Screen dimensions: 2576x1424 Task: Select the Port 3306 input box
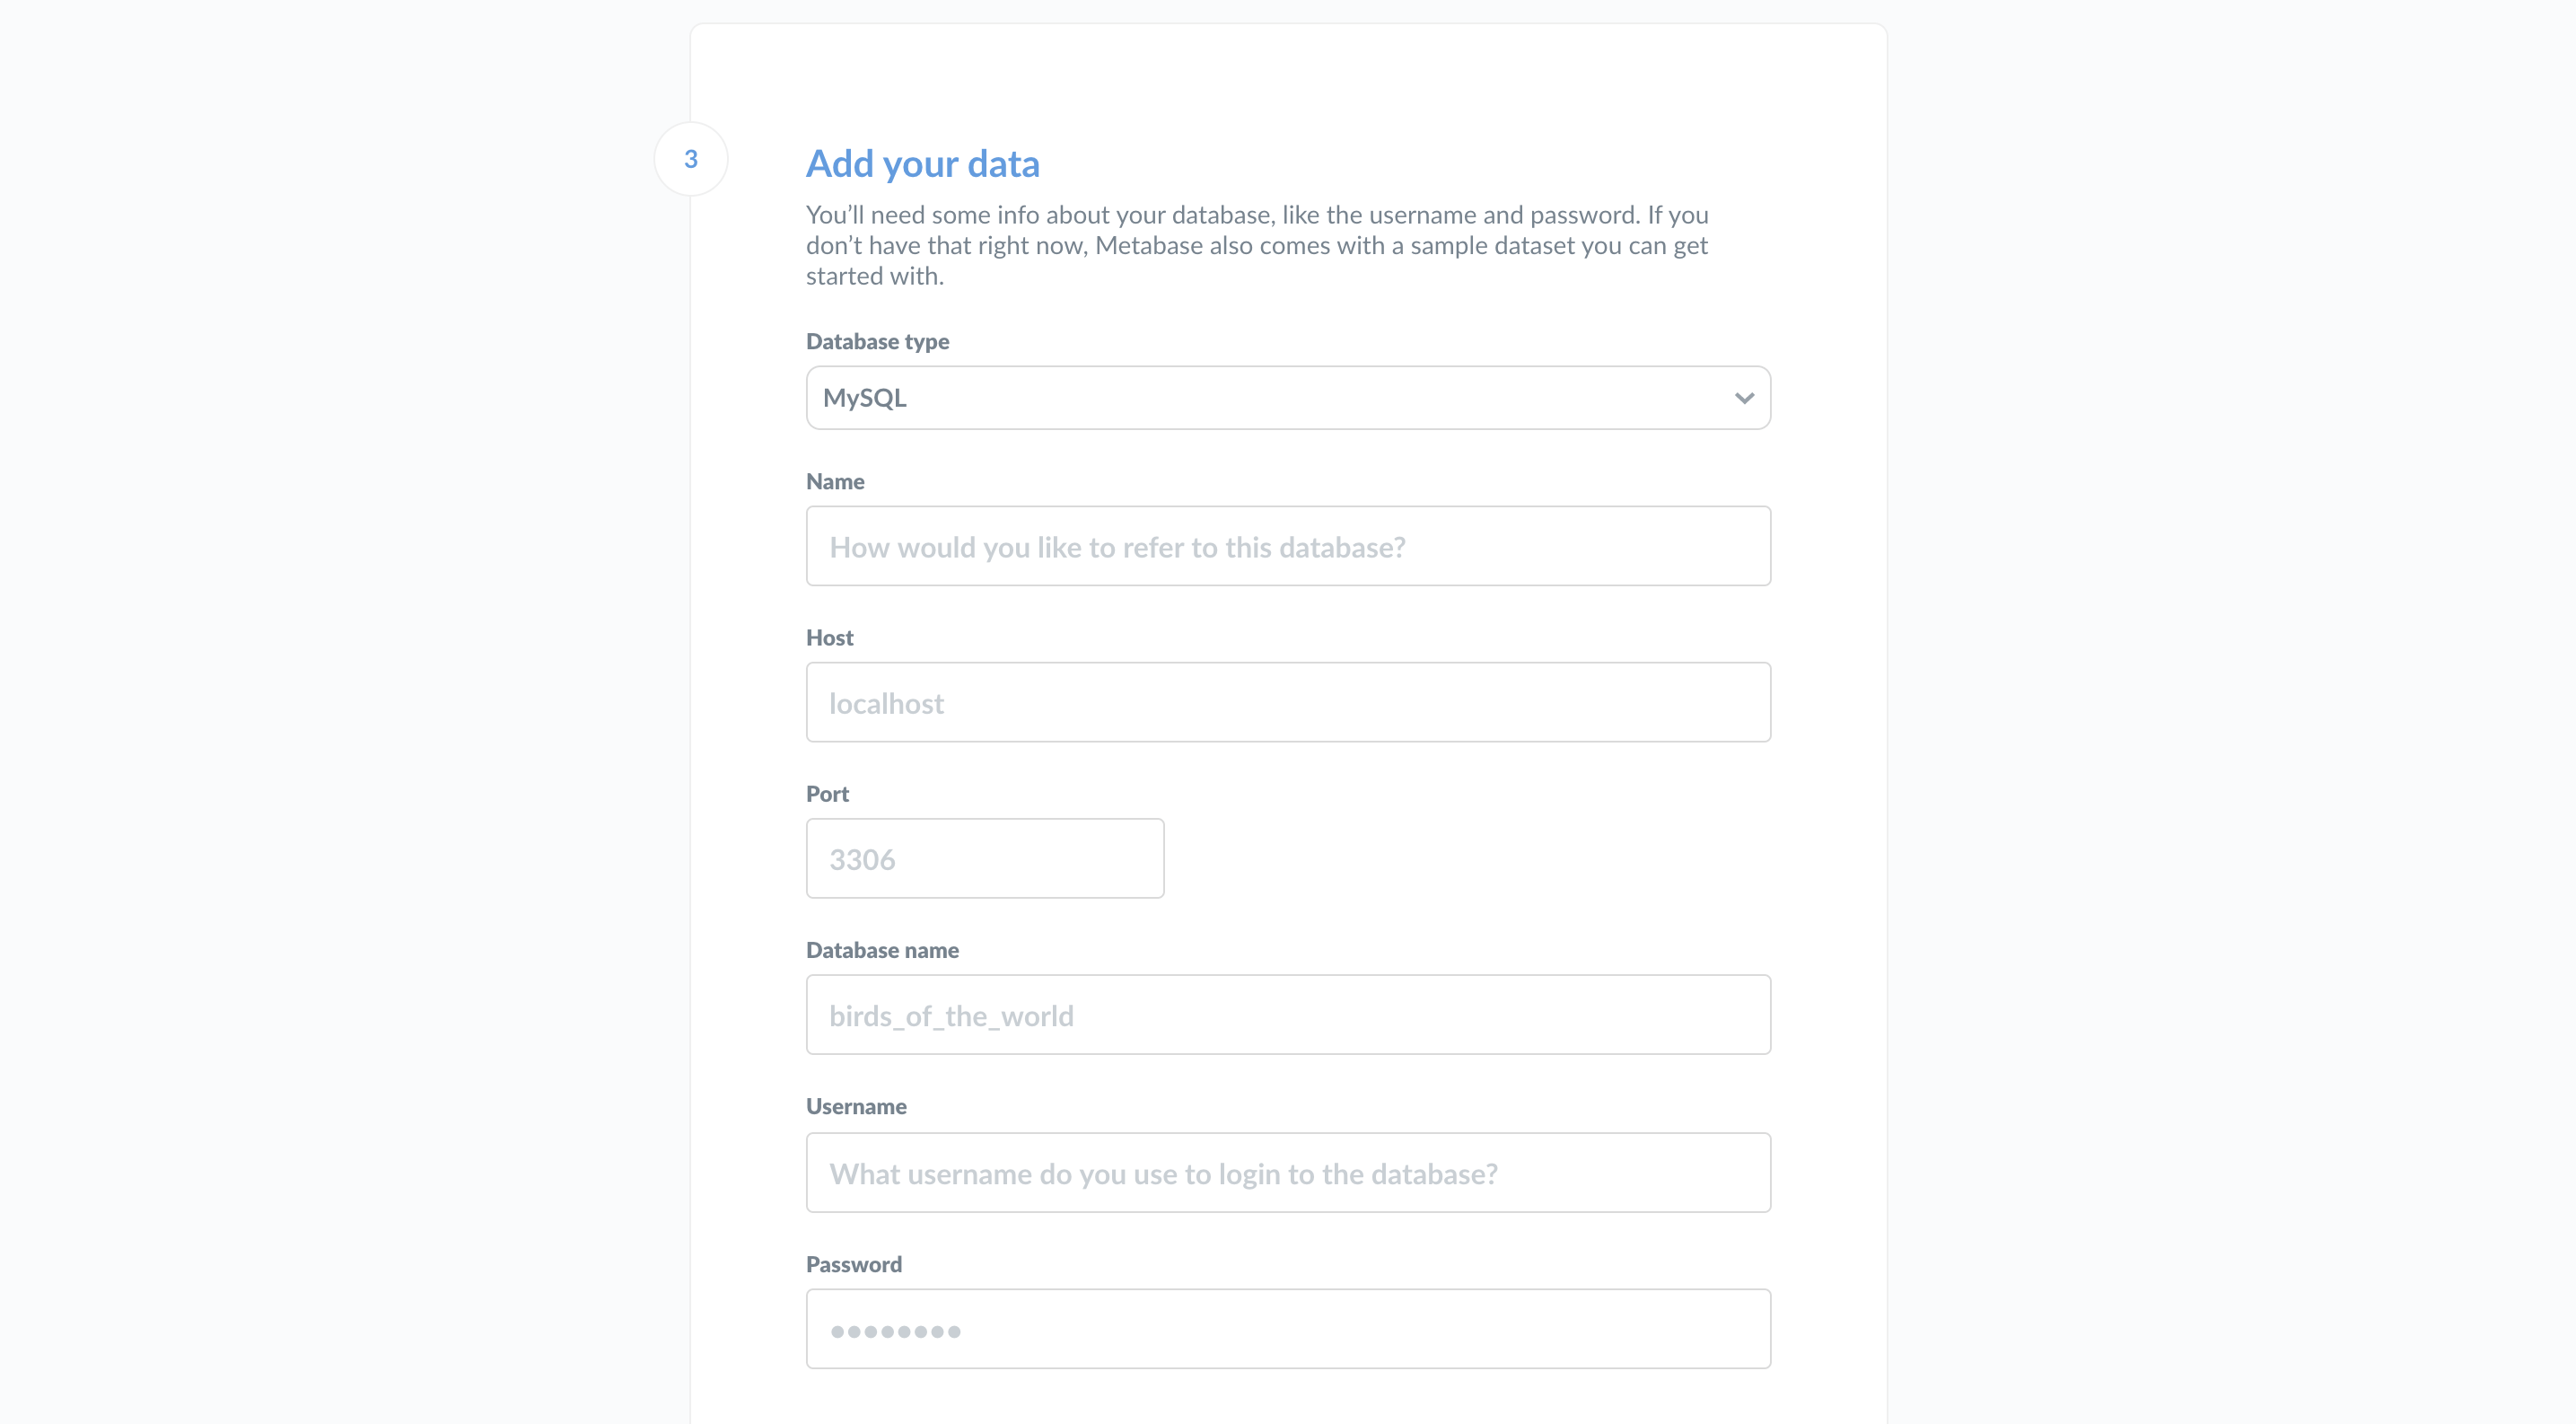coord(984,858)
